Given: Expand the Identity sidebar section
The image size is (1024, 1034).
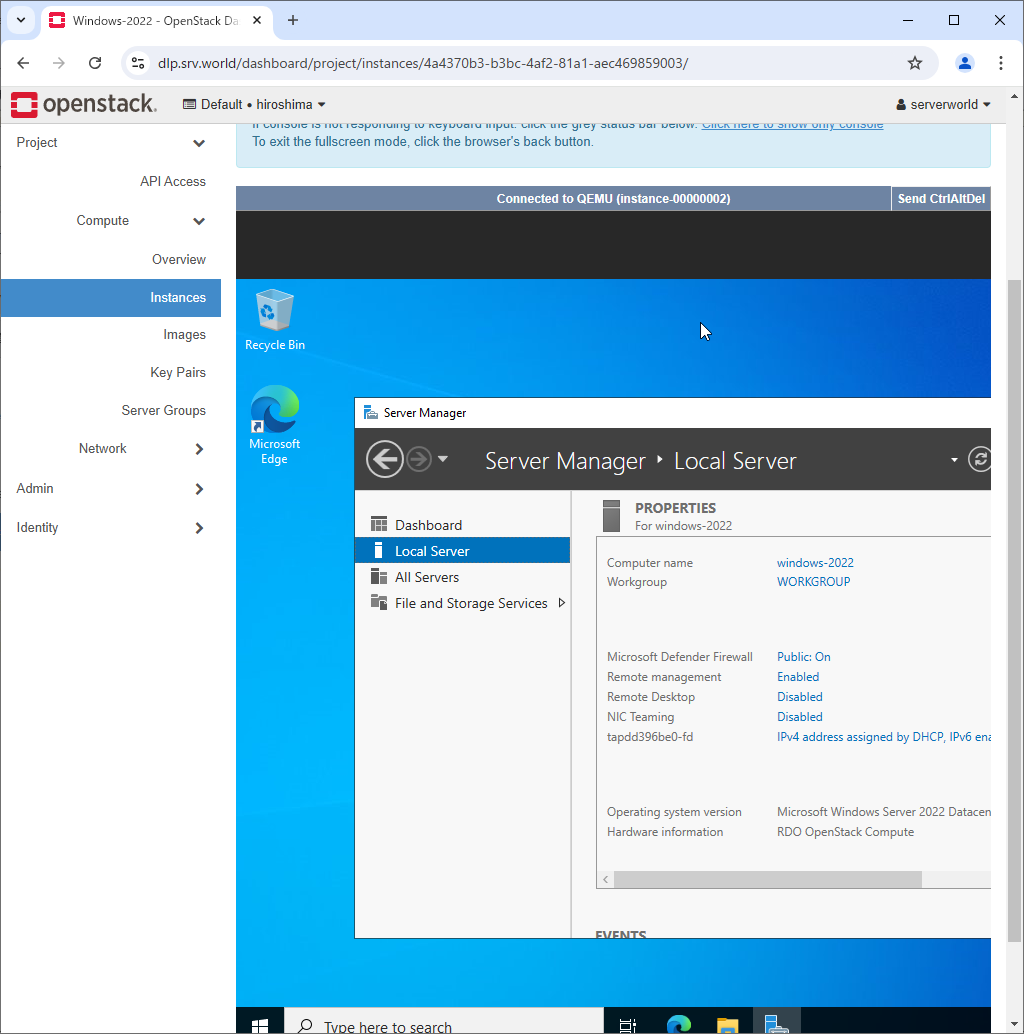Looking at the screenshot, I should 111,528.
